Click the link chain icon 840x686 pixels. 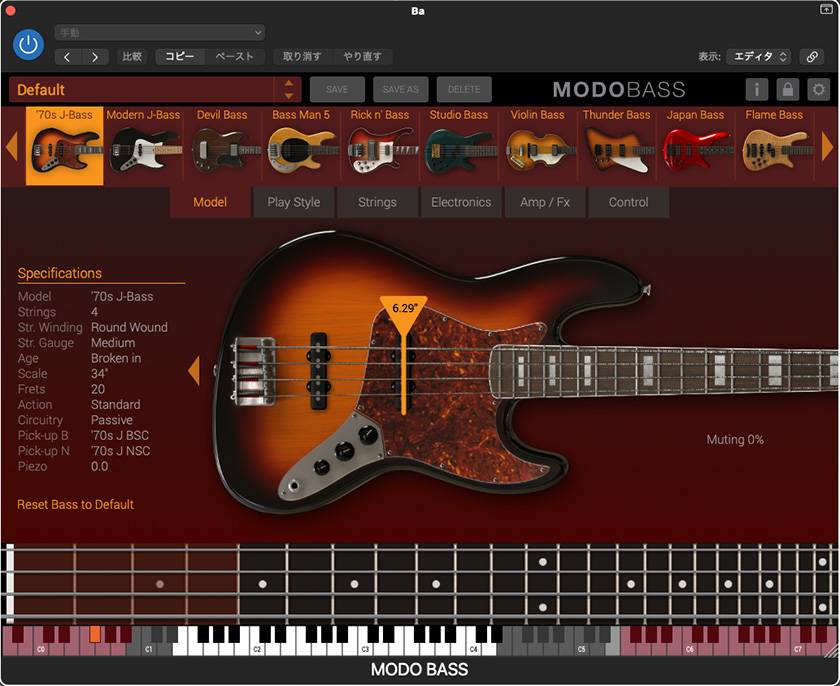[812, 57]
